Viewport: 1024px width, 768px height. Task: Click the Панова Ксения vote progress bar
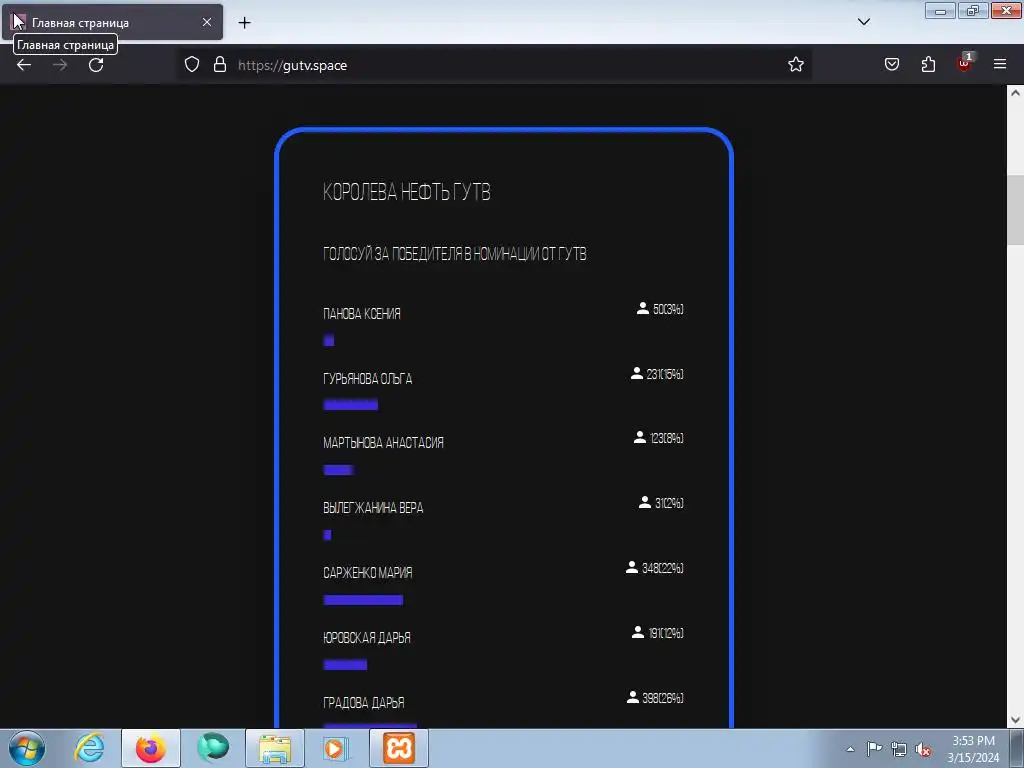coord(328,340)
